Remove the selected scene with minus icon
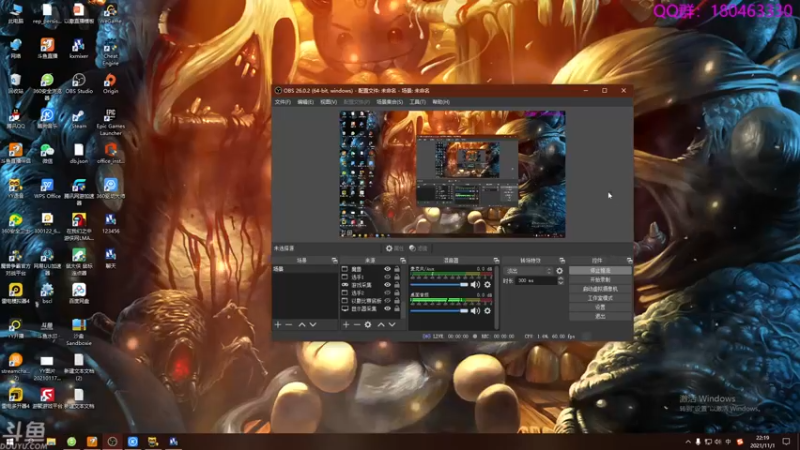The image size is (800, 450). (x=289, y=324)
